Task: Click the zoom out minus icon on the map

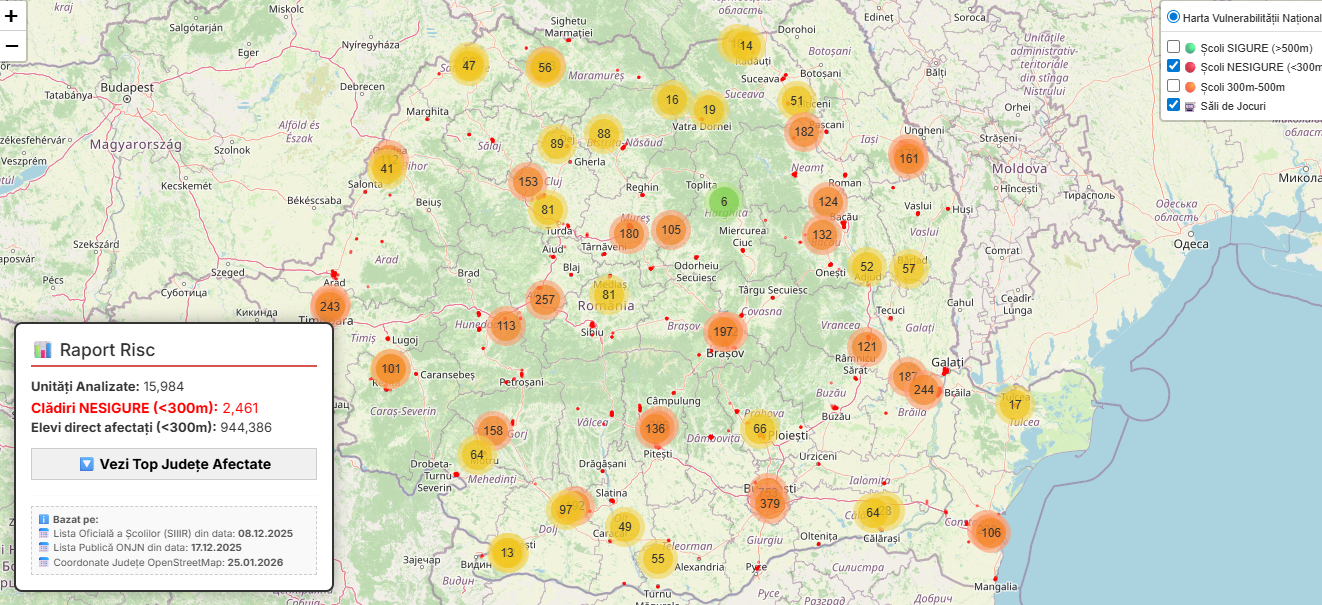Action: coord(11,46)
